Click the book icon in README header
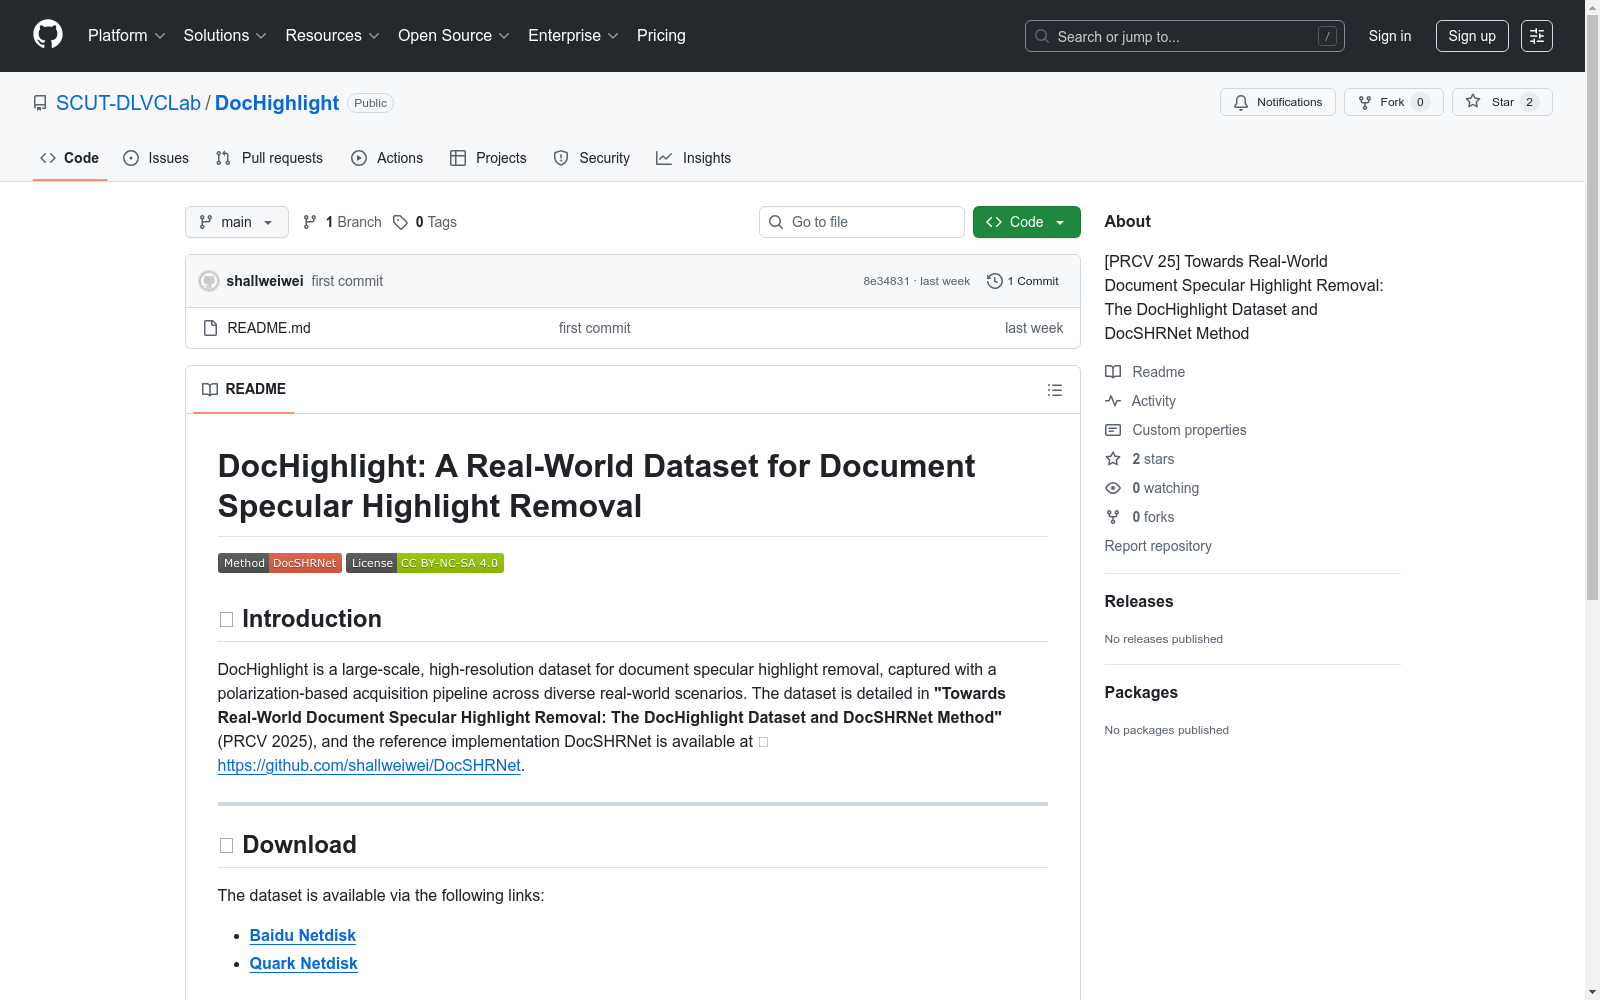Image resolution: width=1600 pixels, height=1000 pixels. tap(210, 390)
